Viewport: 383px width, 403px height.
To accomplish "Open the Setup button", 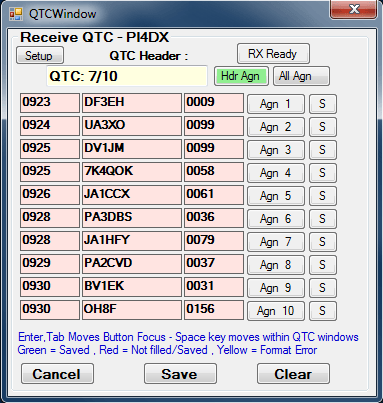I will pyautogui.click(x=40, y=55).
